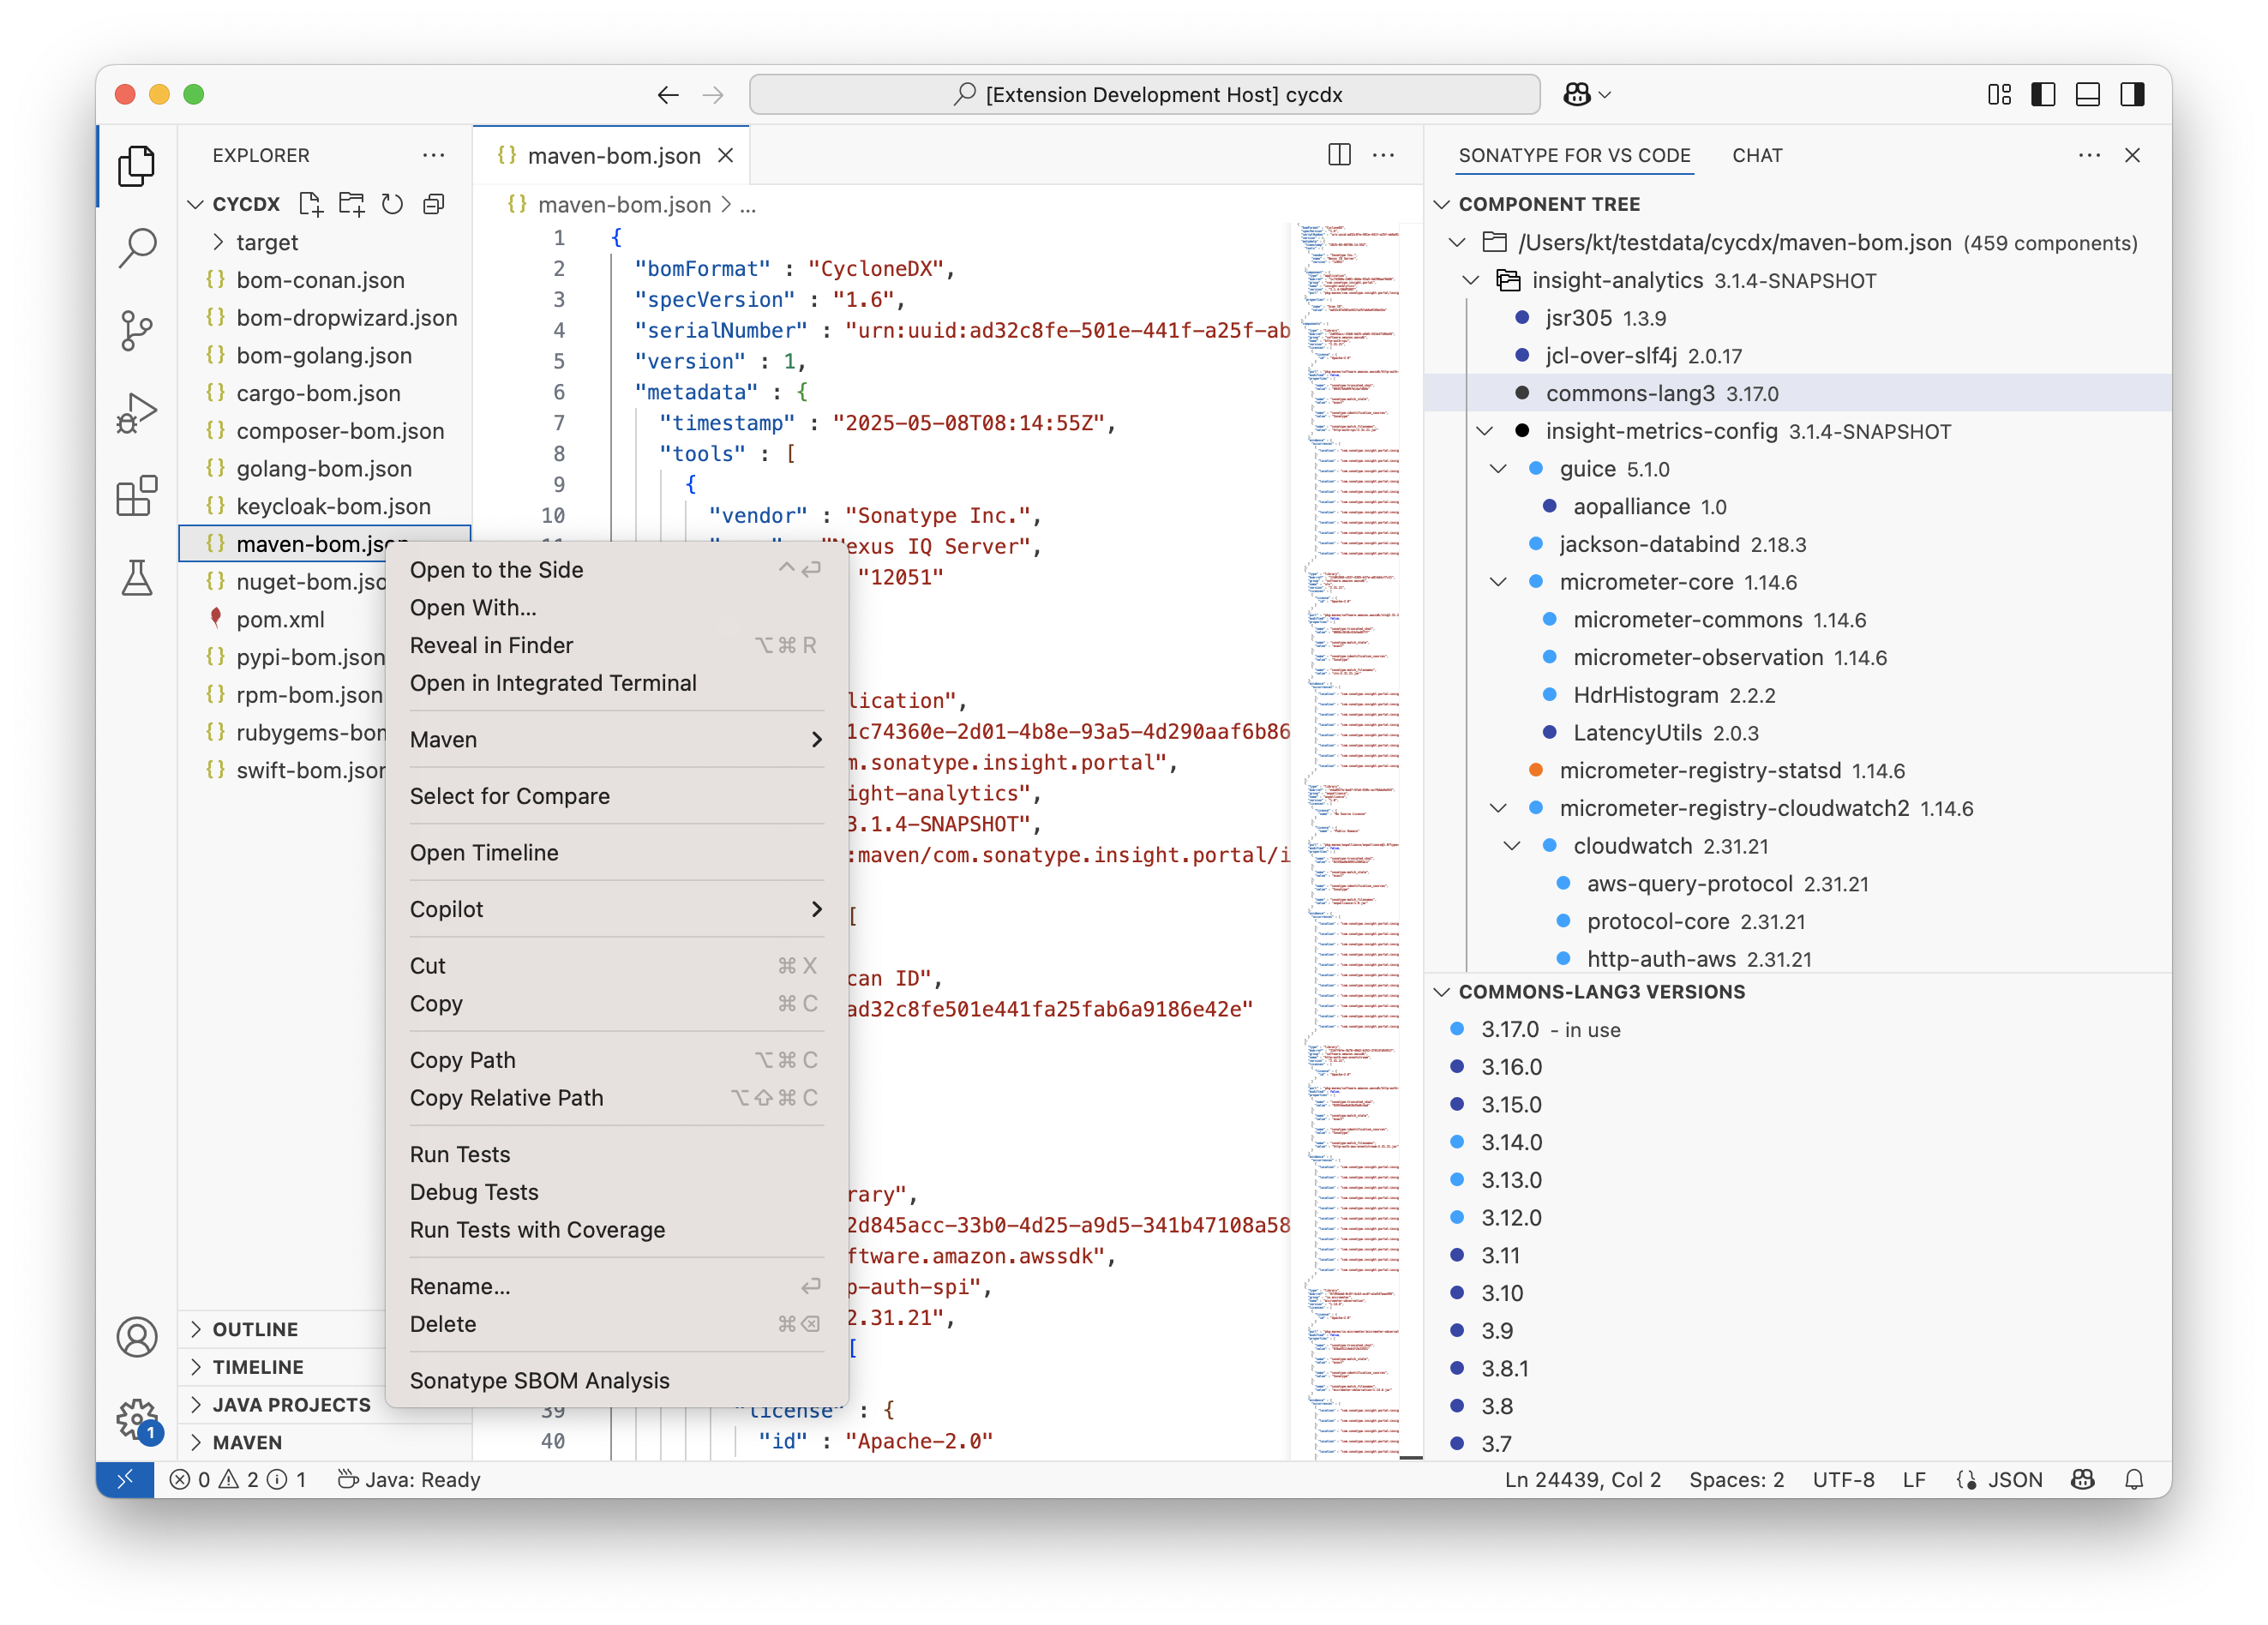
Task: Open Copilot menu in title bar
Action: pyautogui.click(x=1587, y=95)
